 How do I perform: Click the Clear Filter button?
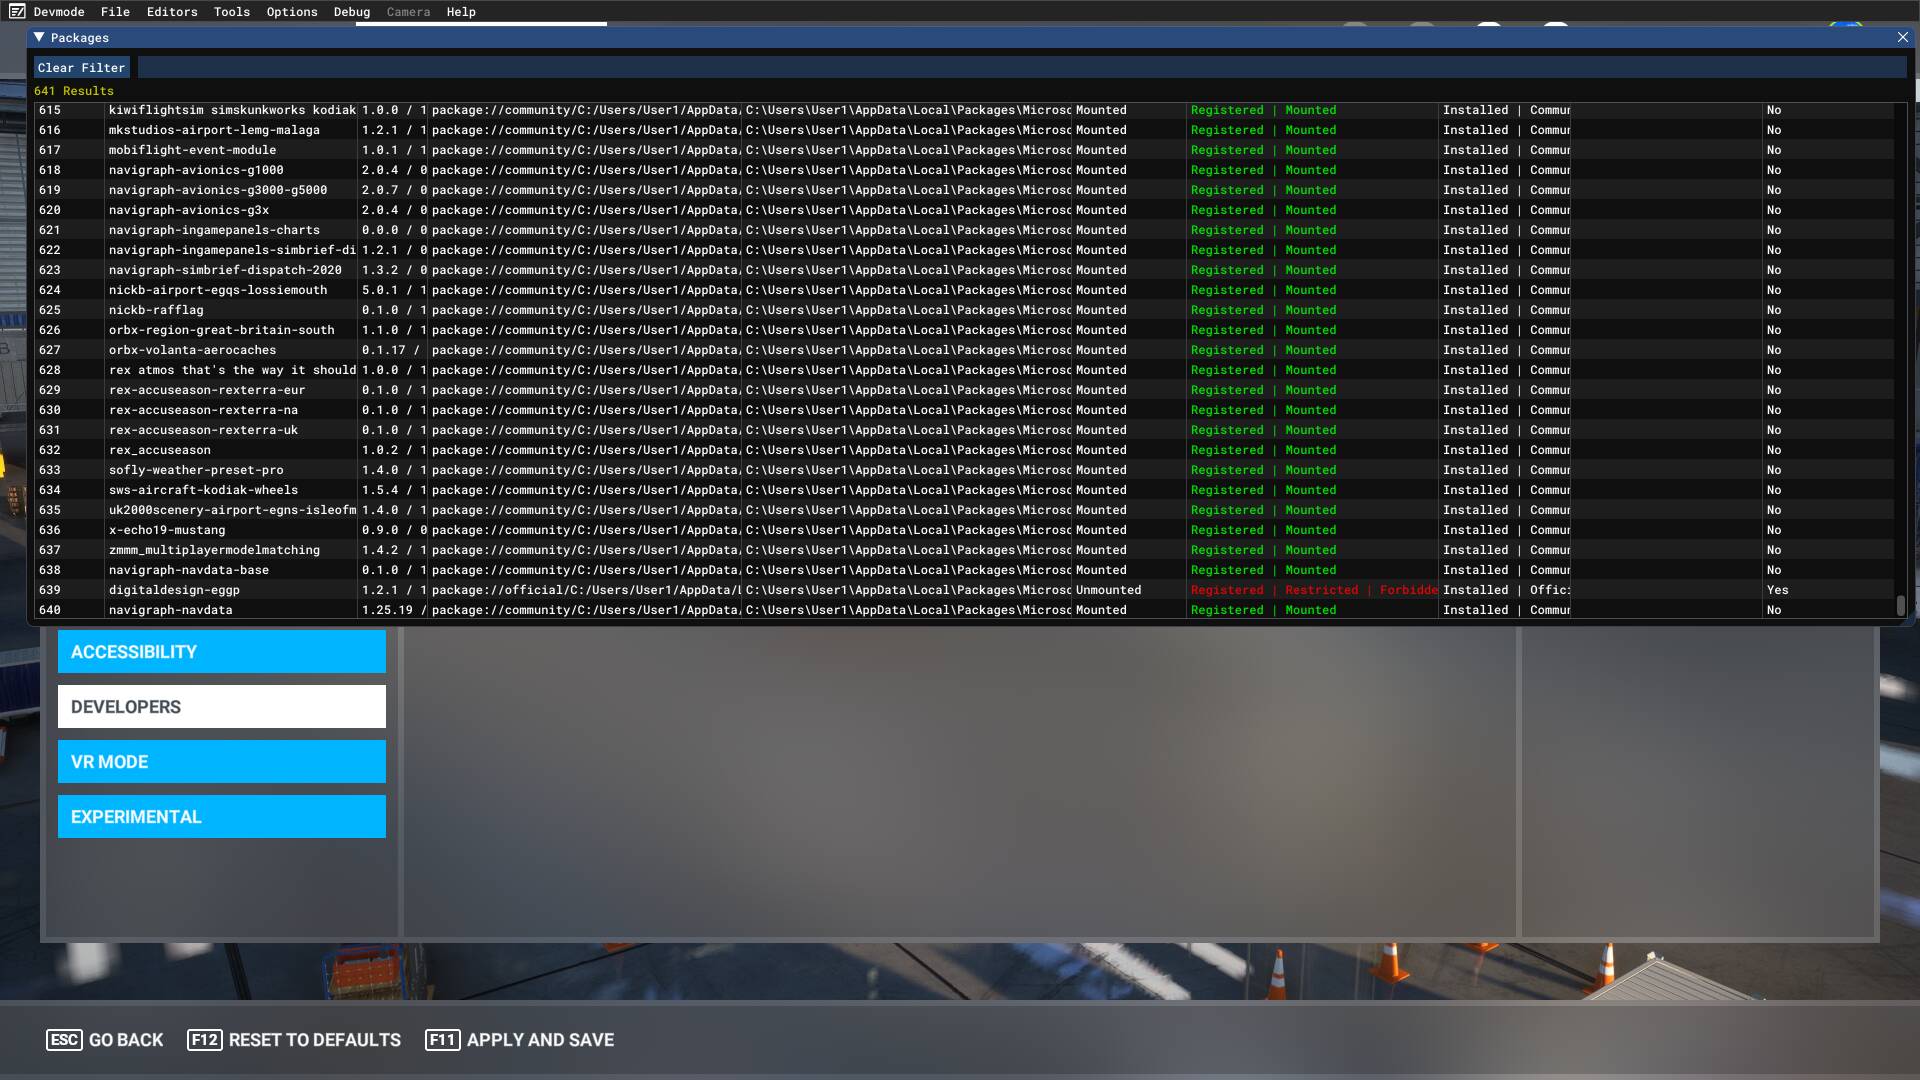pyautogui.click(x=81, y=68)
